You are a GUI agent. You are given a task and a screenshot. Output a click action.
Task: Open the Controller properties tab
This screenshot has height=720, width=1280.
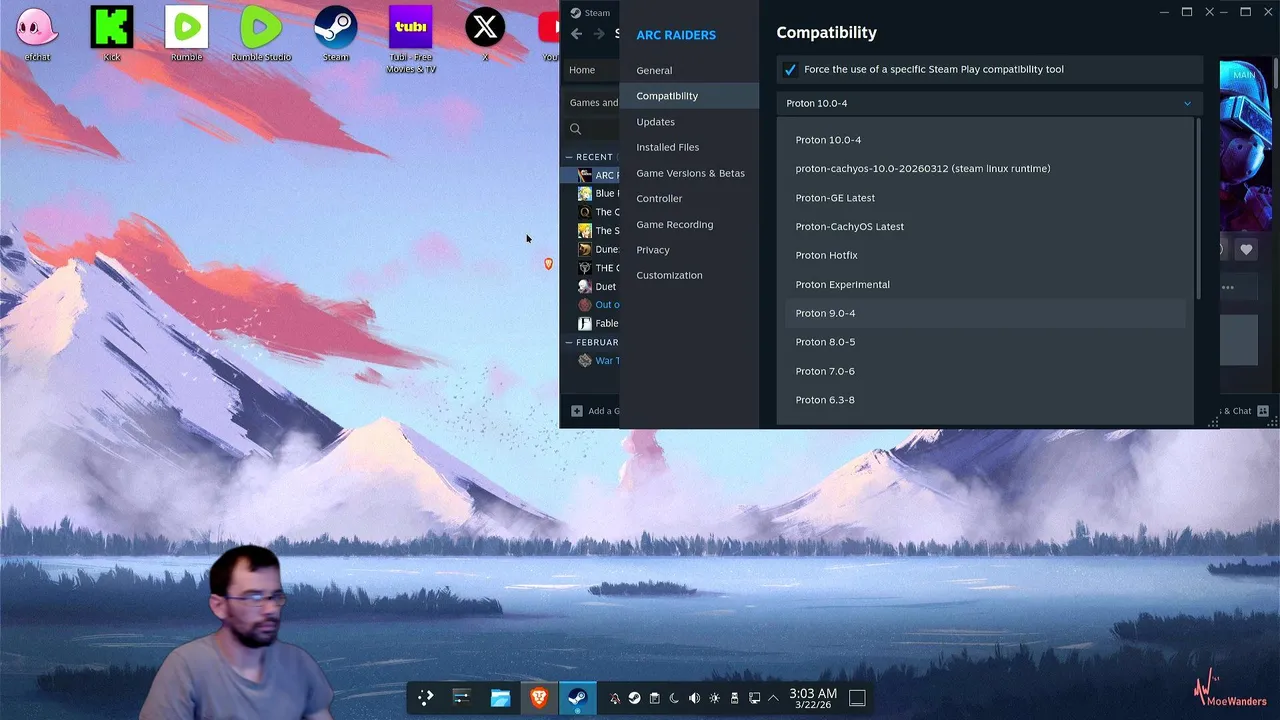689,199
